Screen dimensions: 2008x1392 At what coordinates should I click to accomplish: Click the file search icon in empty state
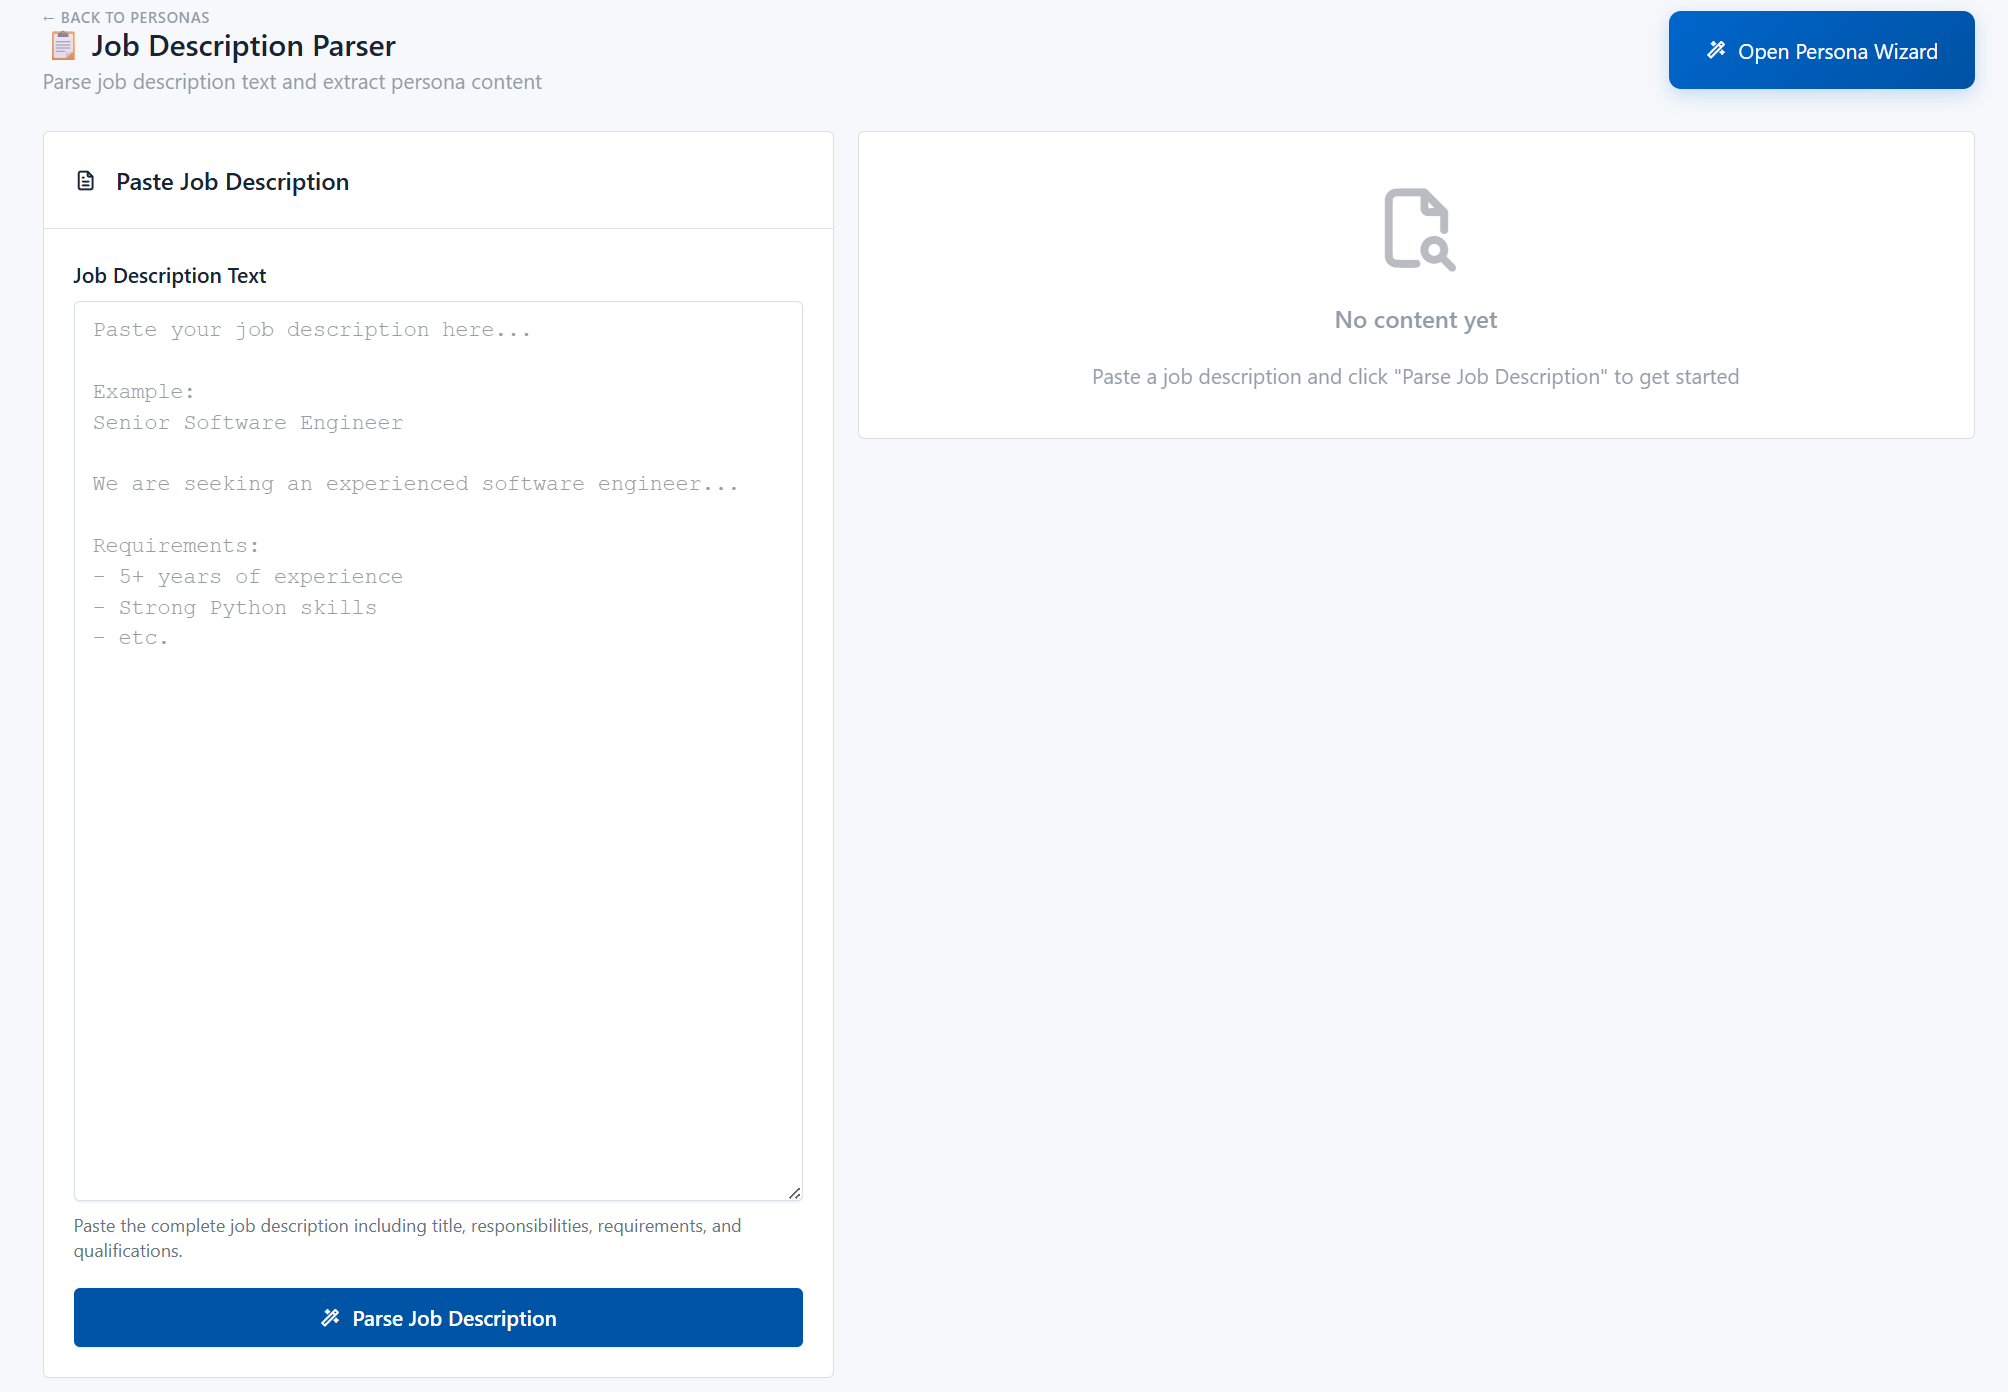coord(1417,229)
